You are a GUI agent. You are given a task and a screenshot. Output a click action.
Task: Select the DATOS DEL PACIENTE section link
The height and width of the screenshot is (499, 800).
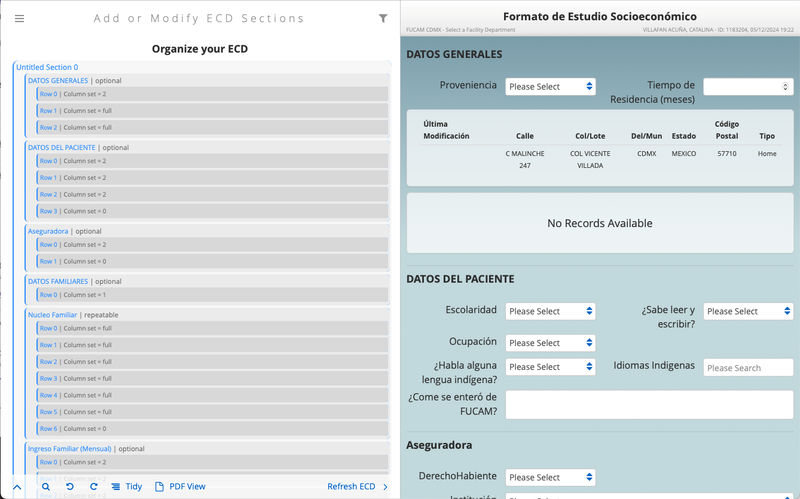tap(62, 147)
